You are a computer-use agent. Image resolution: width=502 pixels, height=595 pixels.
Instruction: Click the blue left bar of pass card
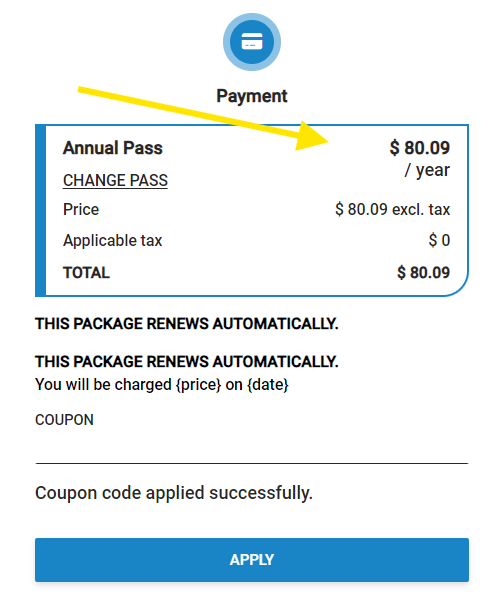(x=40, y=210)
